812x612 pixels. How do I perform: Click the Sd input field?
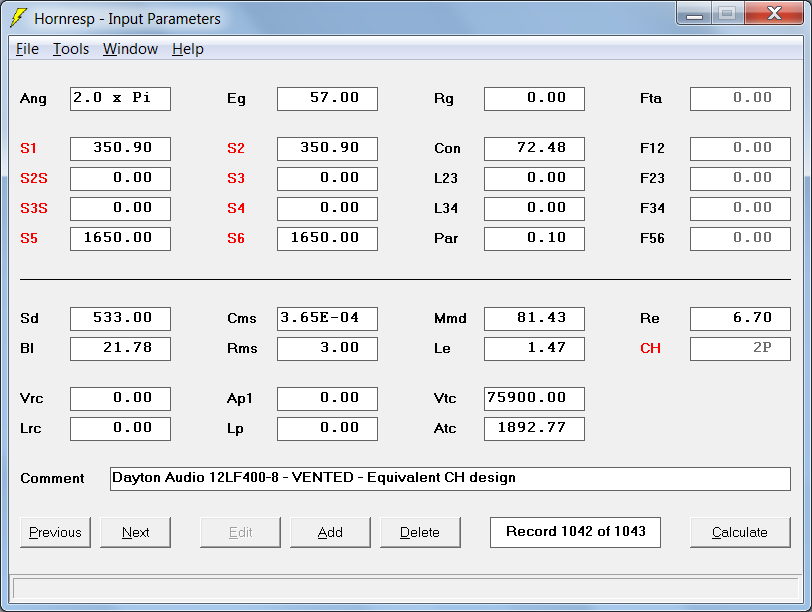point(120,319)
